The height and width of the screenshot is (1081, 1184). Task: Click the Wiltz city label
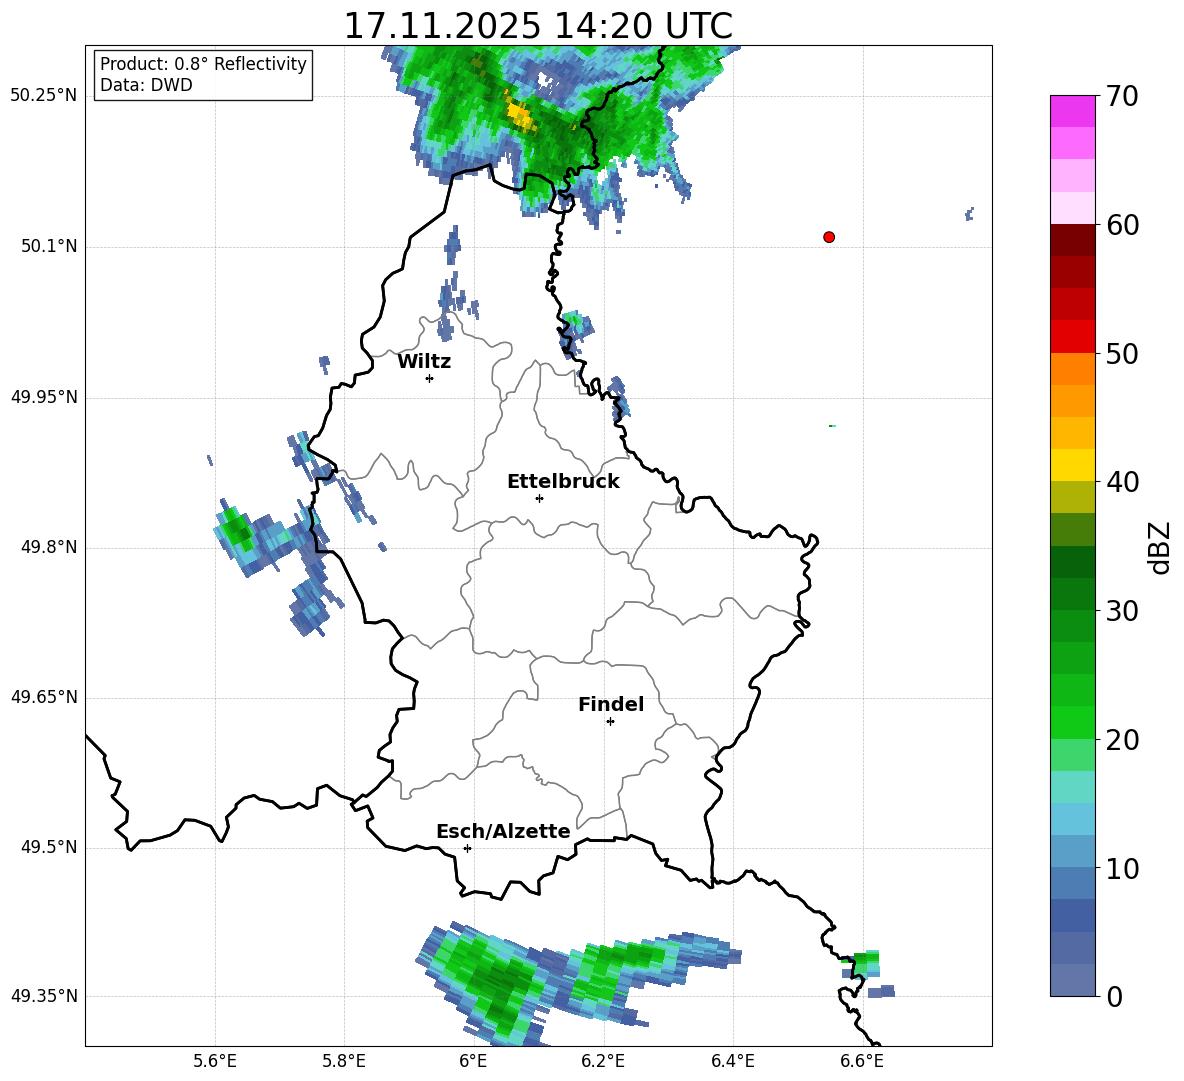pyautogui.click(x=424, y=362)
